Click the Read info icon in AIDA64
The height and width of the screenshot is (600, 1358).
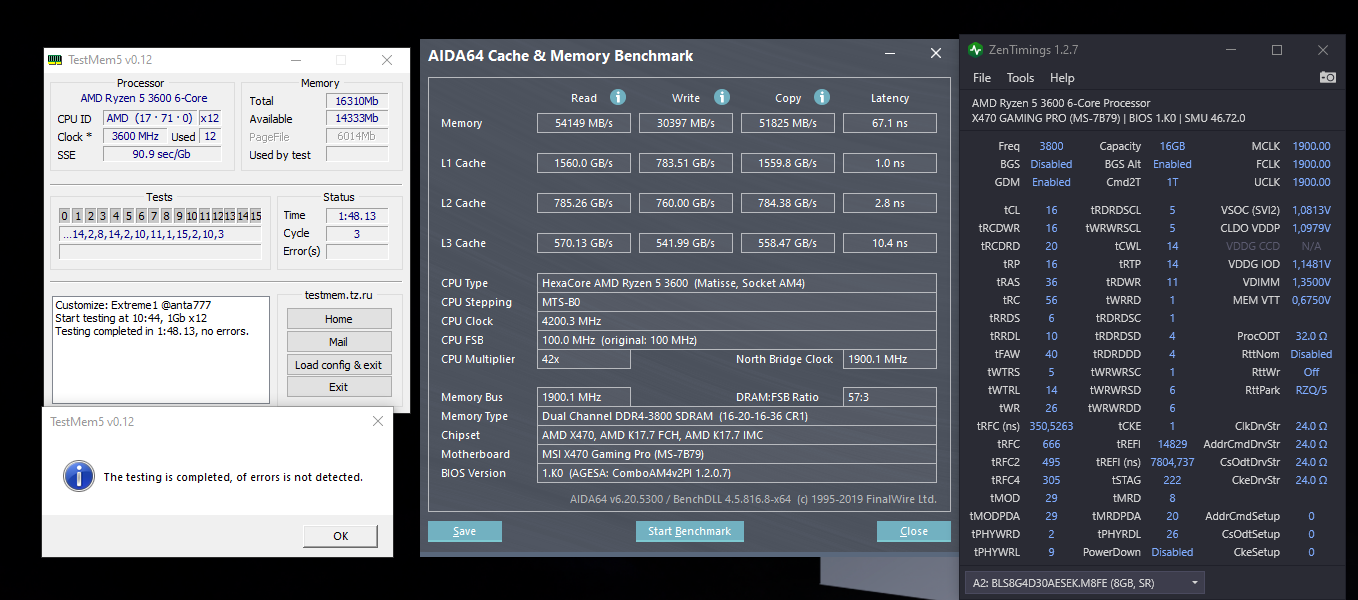click(x=618, y=97)
